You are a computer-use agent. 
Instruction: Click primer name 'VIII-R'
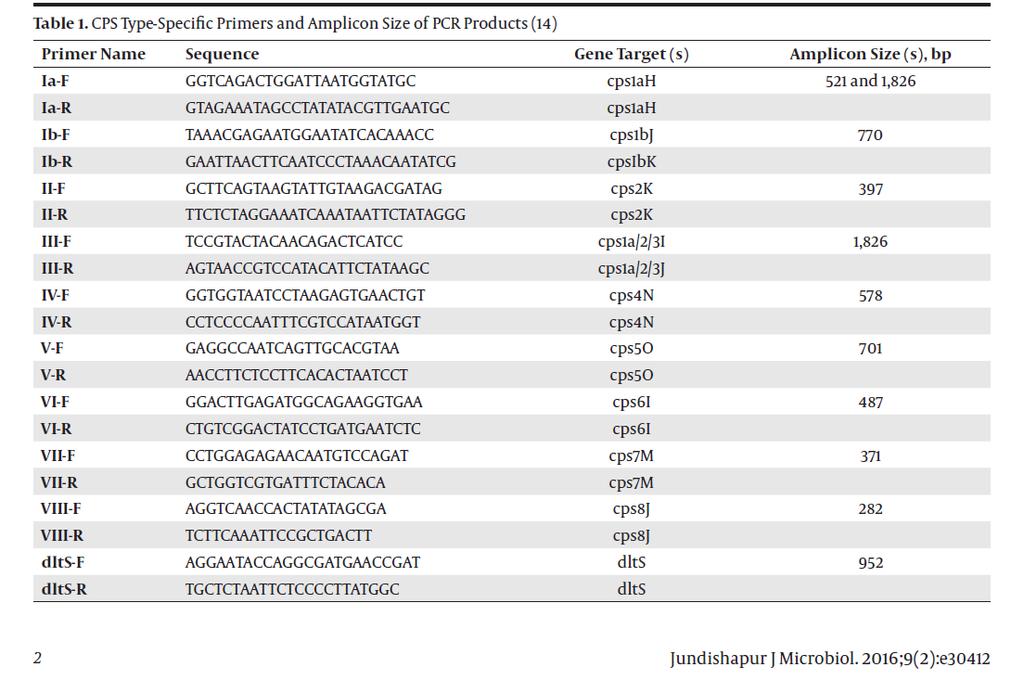(x=62, y=536)
